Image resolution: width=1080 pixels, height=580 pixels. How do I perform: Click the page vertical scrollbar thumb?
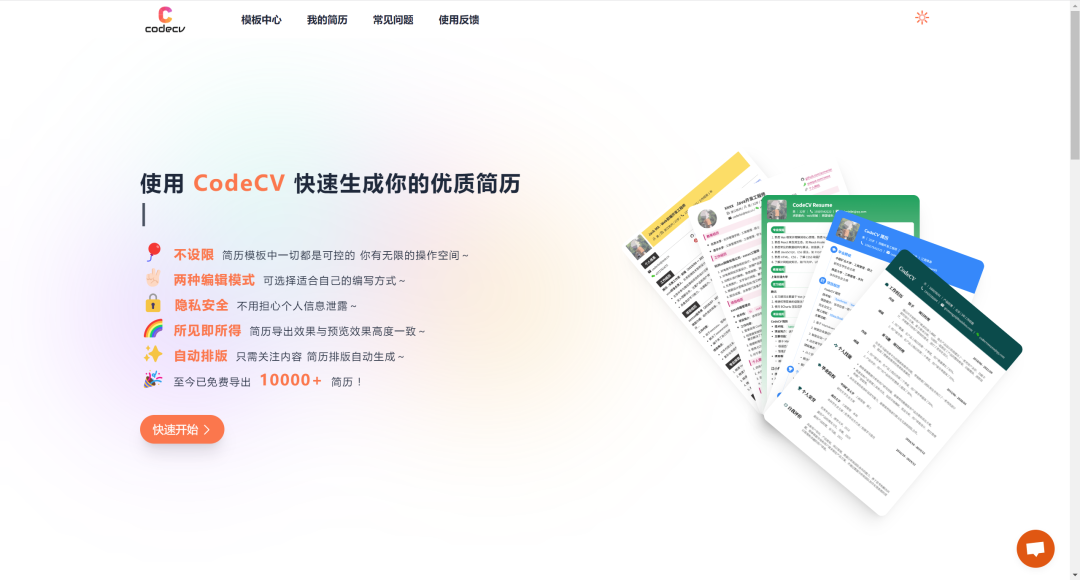(1074, 84)
